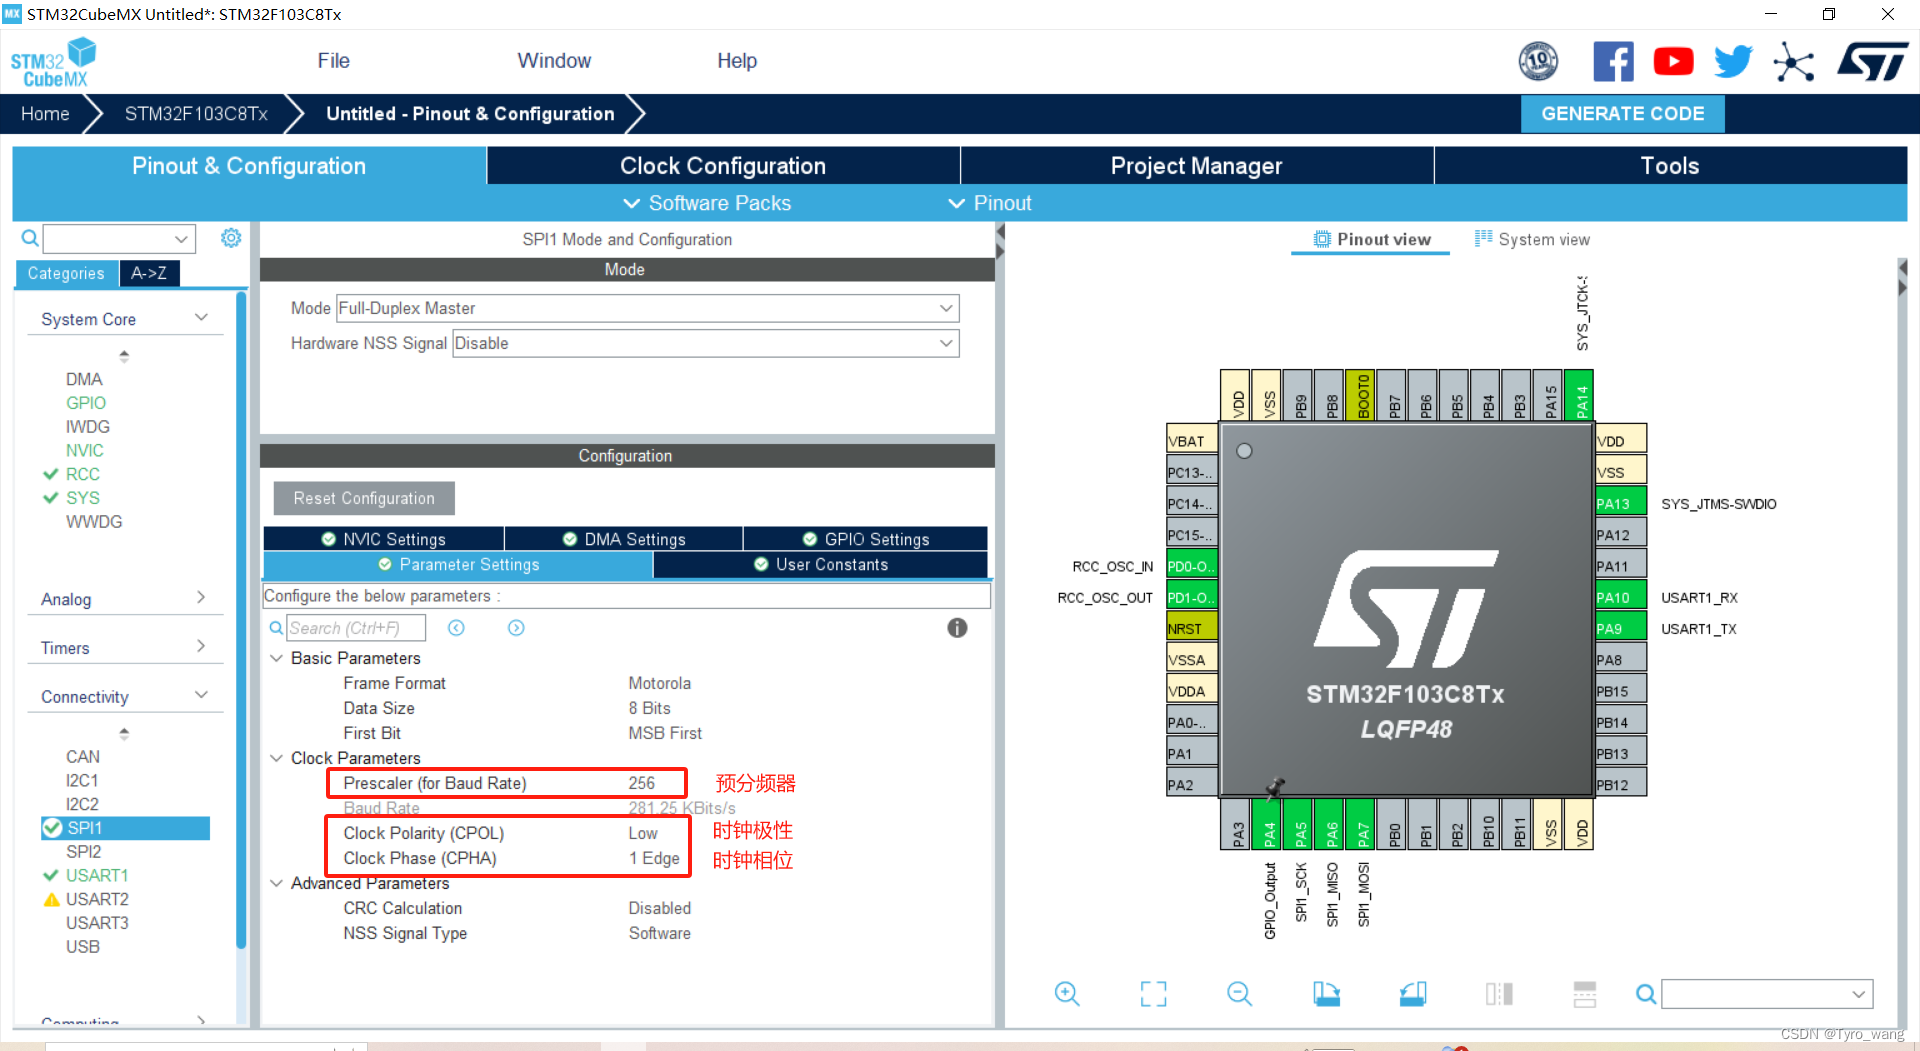Open the Help menu

(737, 61)
